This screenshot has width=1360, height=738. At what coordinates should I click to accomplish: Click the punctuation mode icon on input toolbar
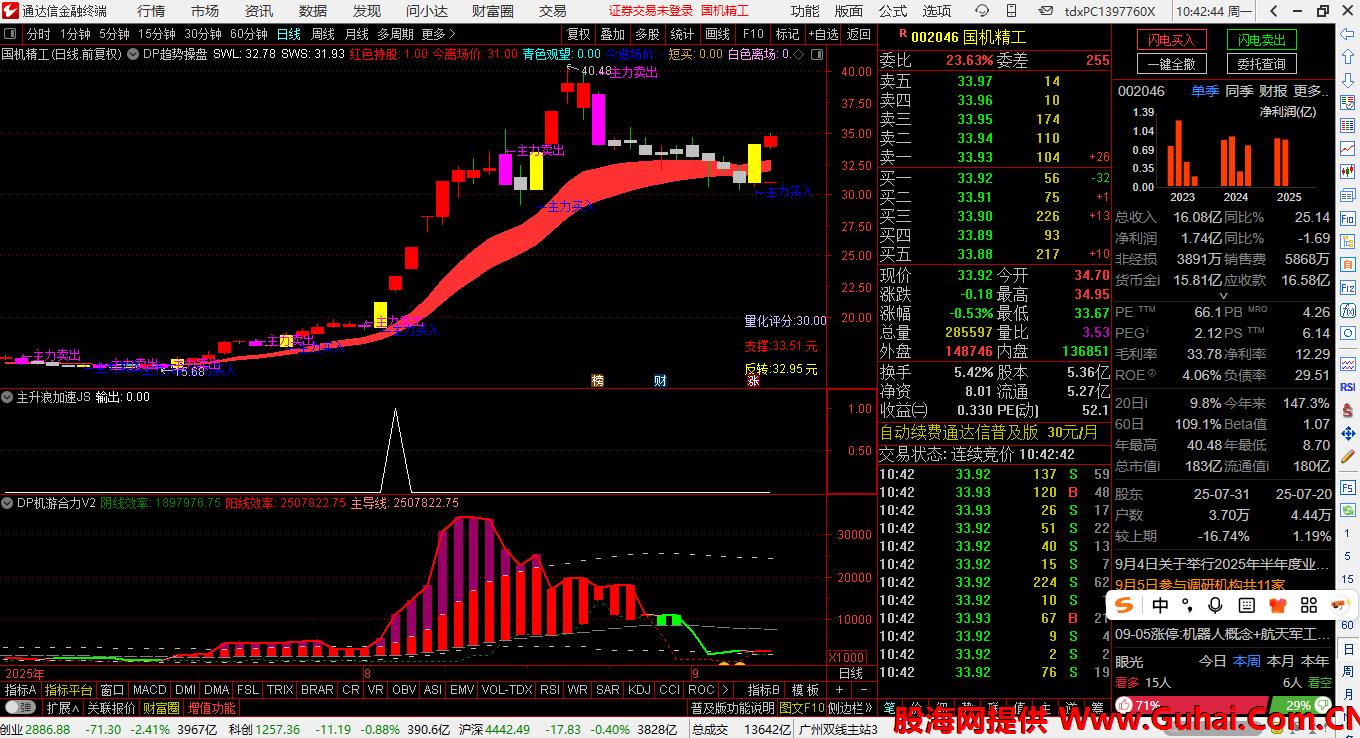pos(1187,606)
